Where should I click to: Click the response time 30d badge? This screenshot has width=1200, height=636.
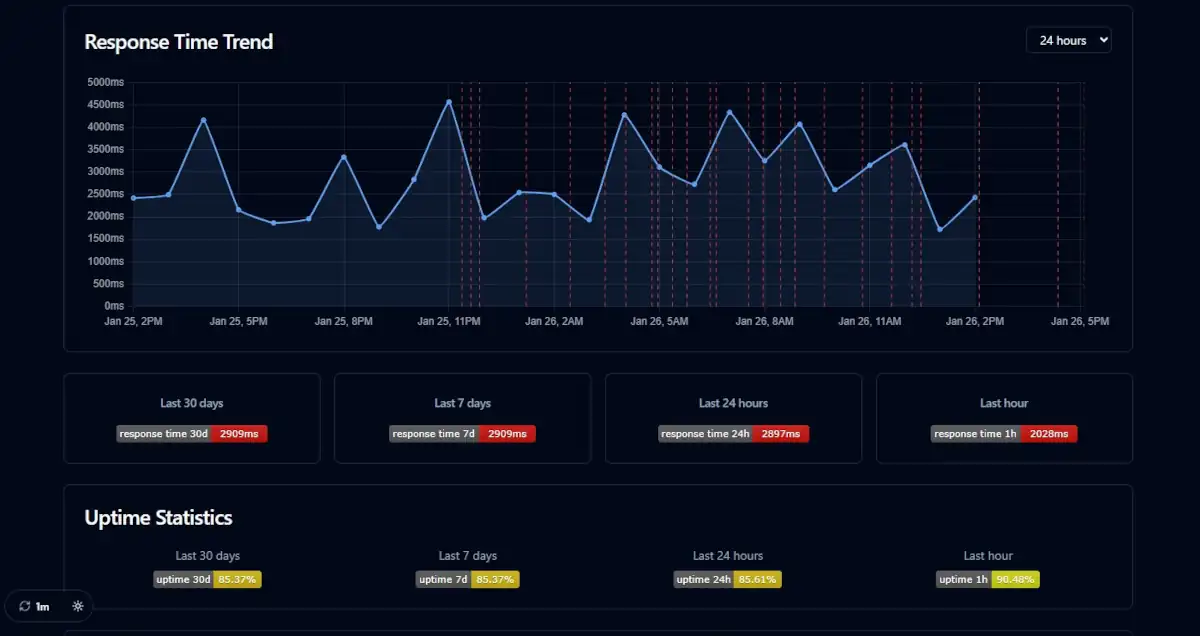point(192,434)
